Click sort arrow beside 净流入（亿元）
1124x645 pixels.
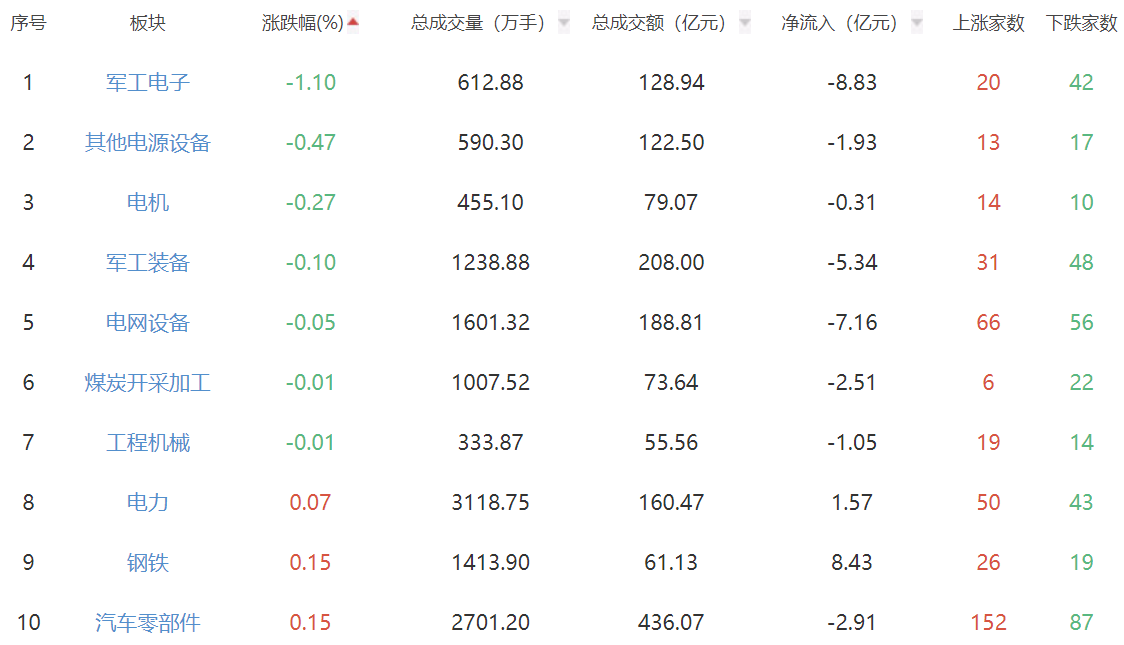point(916,23)
